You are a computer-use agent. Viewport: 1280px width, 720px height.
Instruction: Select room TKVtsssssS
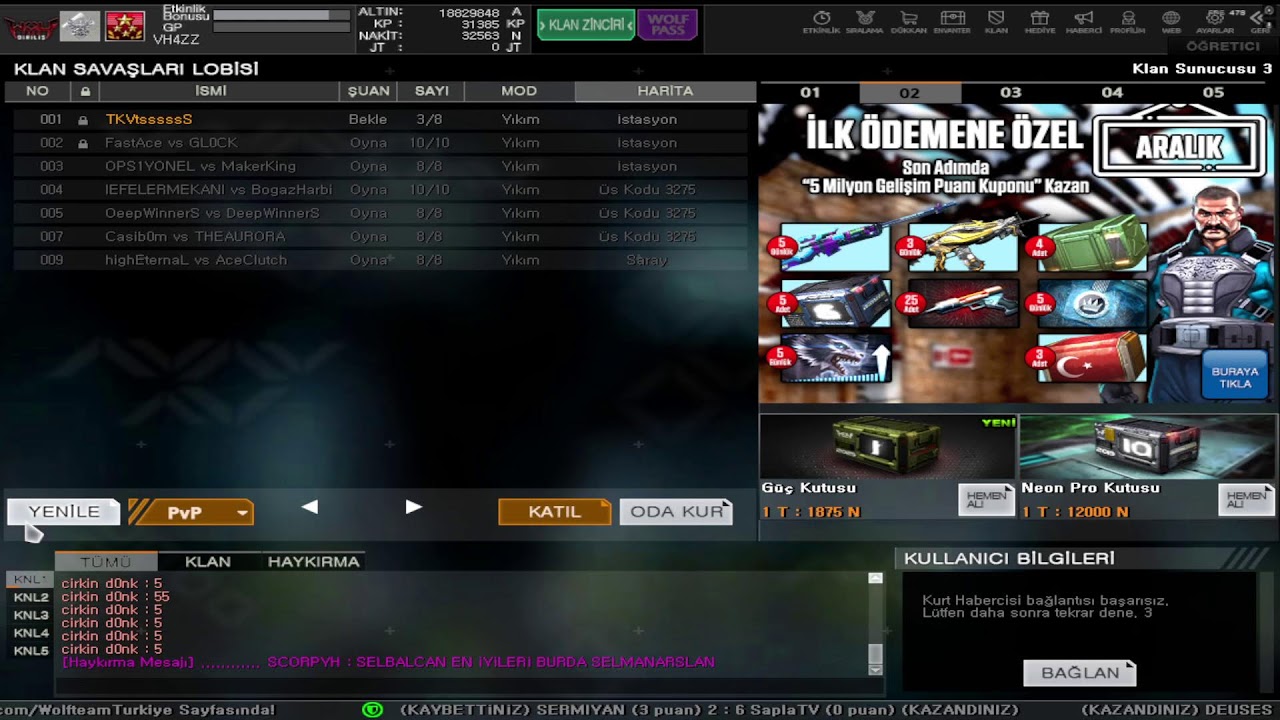tap(380, 119)
